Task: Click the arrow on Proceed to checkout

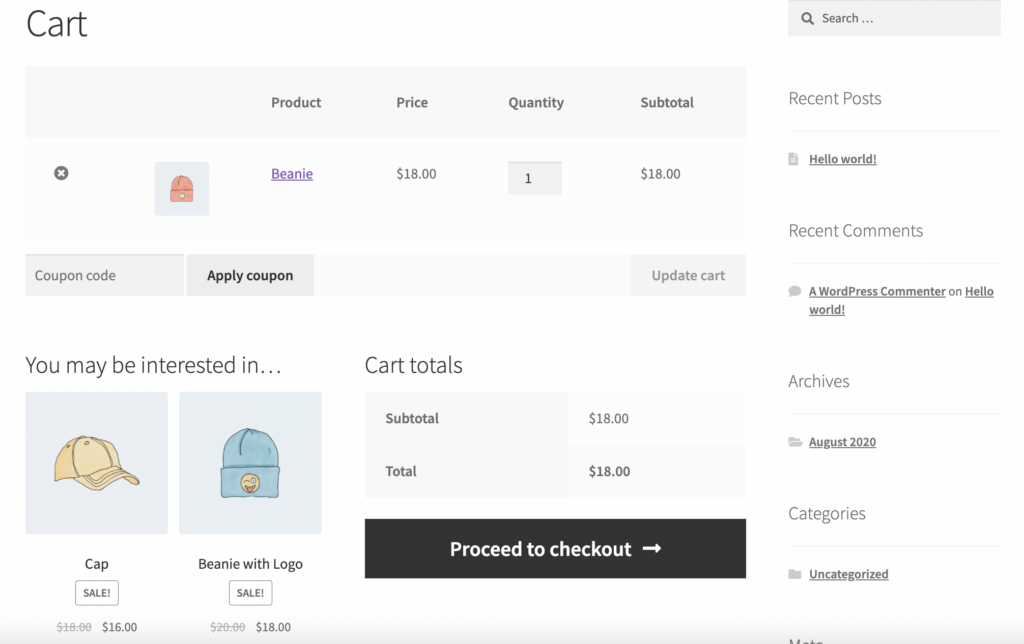Action: [652, 548]
